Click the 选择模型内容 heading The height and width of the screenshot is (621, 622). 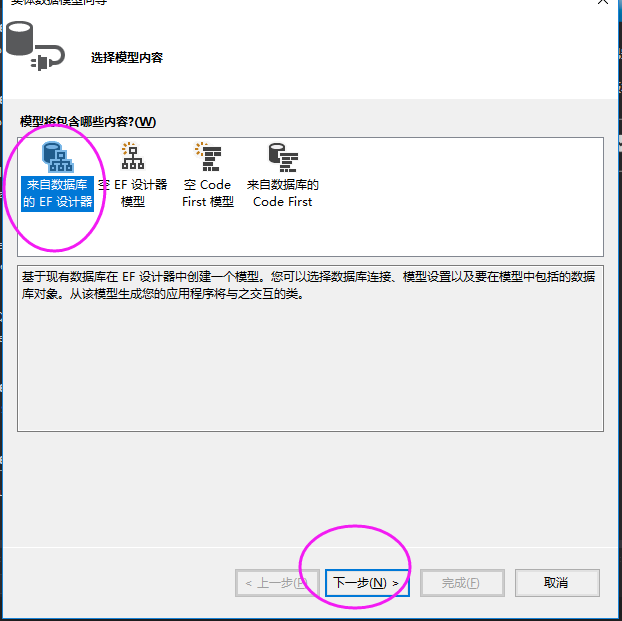[127, 58]
